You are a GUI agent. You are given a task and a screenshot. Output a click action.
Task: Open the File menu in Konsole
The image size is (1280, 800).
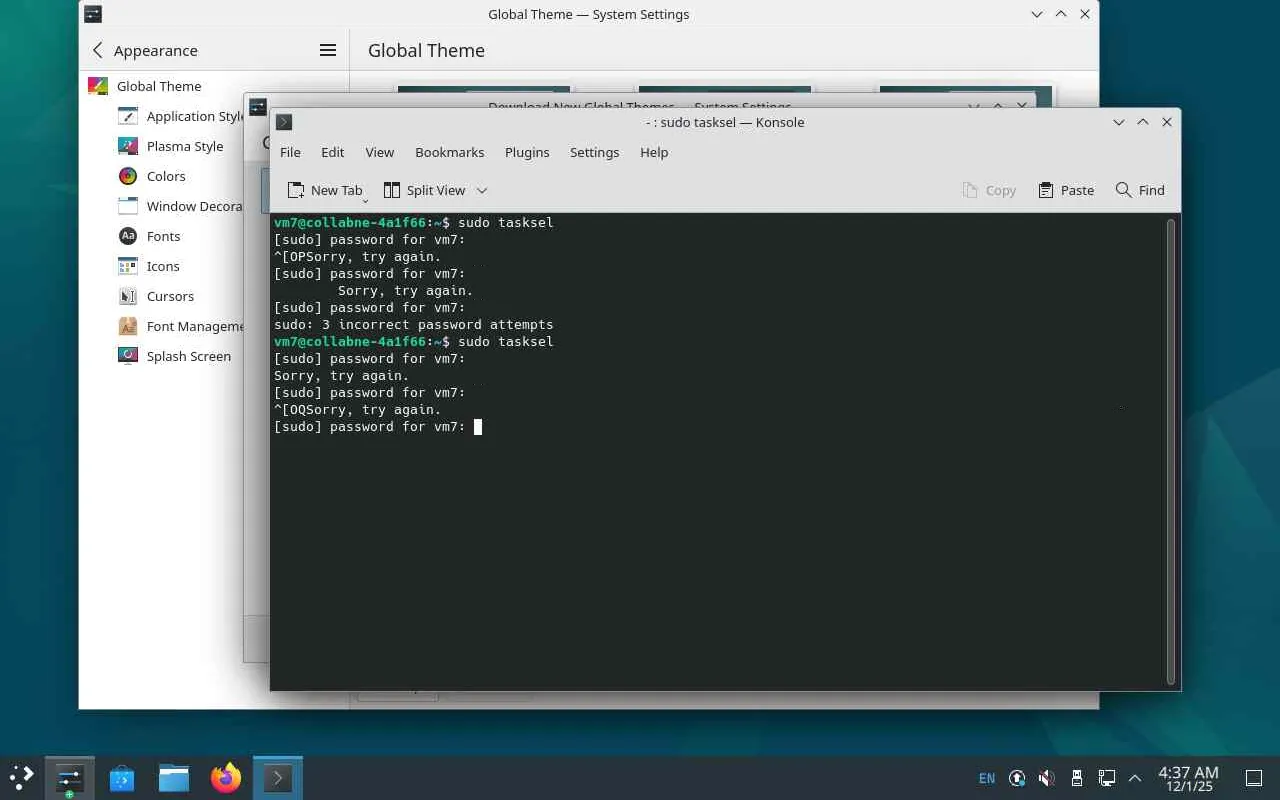(x=290, y=152)
